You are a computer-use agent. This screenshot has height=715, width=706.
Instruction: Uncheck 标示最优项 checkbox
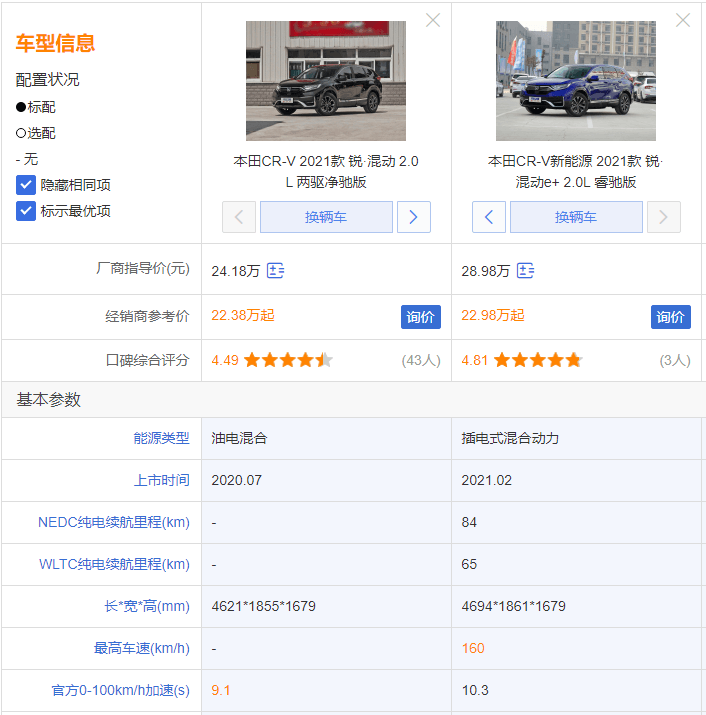coord(26,211)
